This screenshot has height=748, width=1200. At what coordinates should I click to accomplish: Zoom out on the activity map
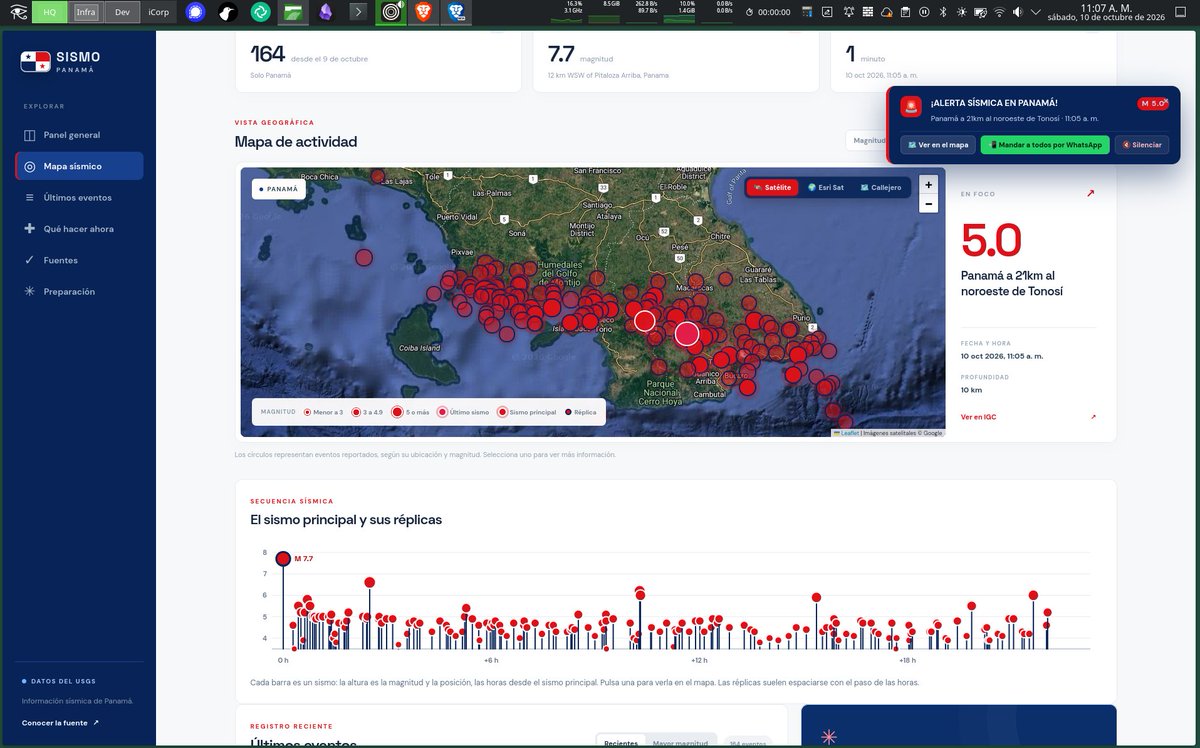pyautogui.click(x=929, y=203)
